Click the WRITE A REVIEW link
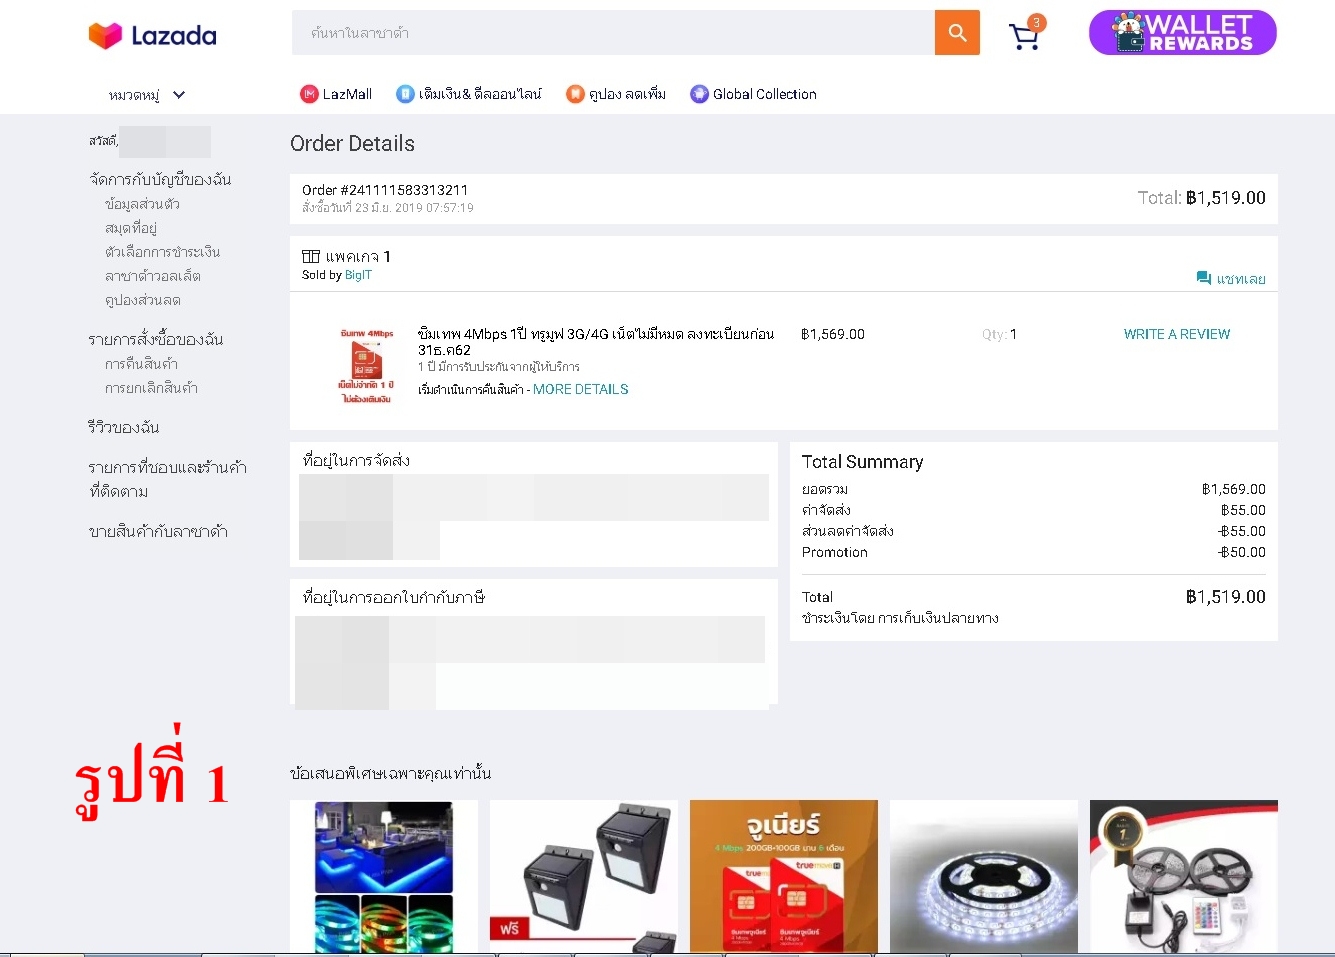Image resolution: width=1335 pixels, height=957 pixels. click(1177, 334)
